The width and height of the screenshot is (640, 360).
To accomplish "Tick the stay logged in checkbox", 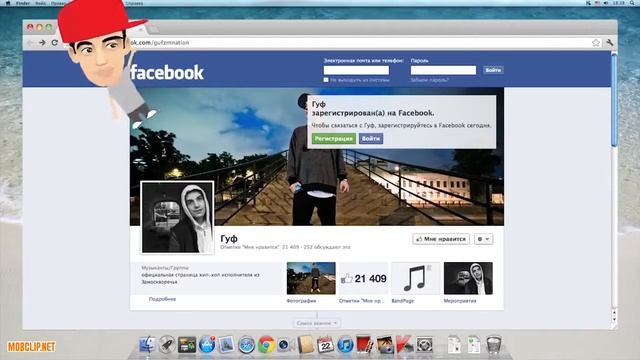I will tap(326, 80).
